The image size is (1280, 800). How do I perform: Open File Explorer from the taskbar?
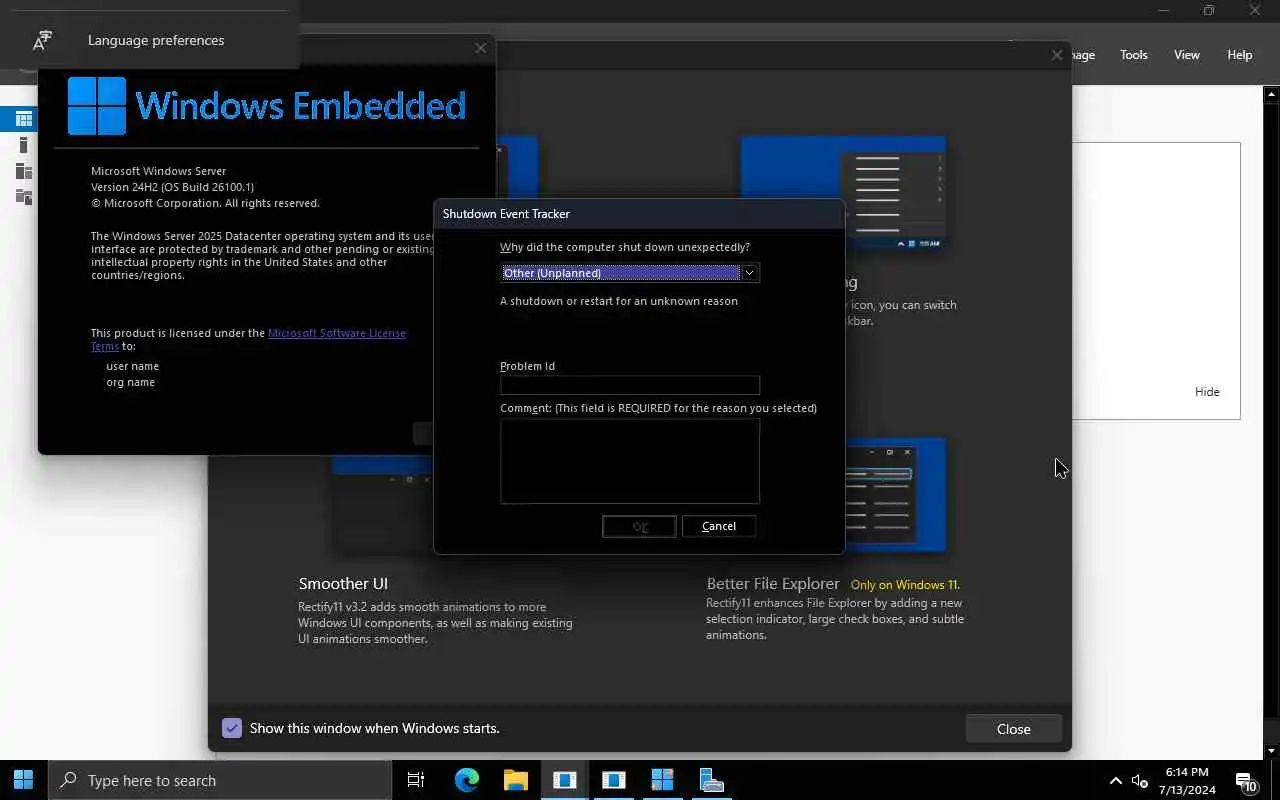point(515,780)
